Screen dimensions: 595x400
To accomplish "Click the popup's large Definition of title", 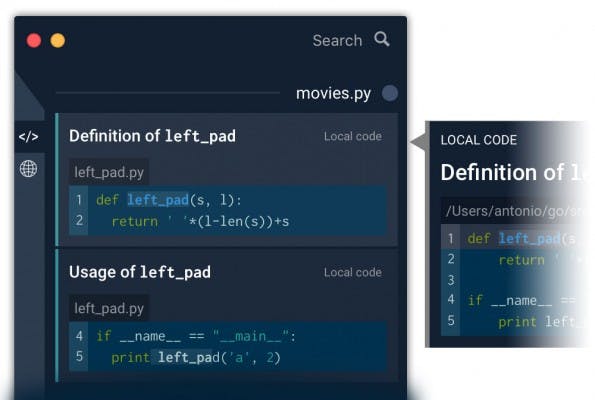I will coord(512,173).
